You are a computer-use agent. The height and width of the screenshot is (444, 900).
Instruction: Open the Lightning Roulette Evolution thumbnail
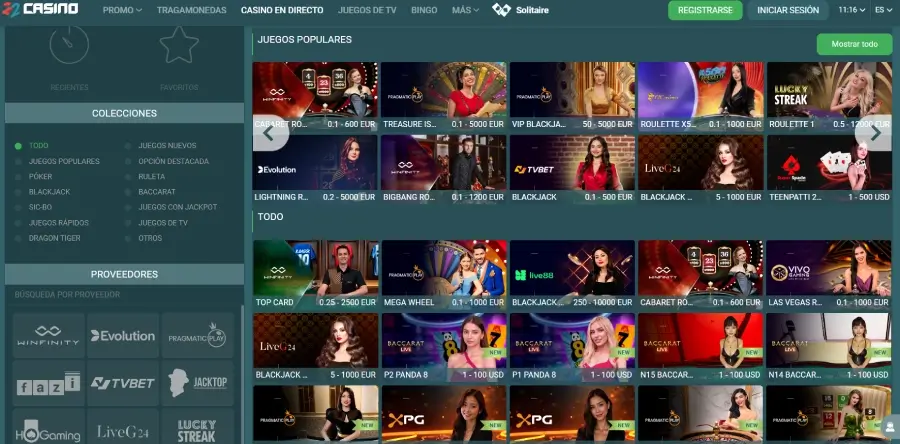point(315,163)
